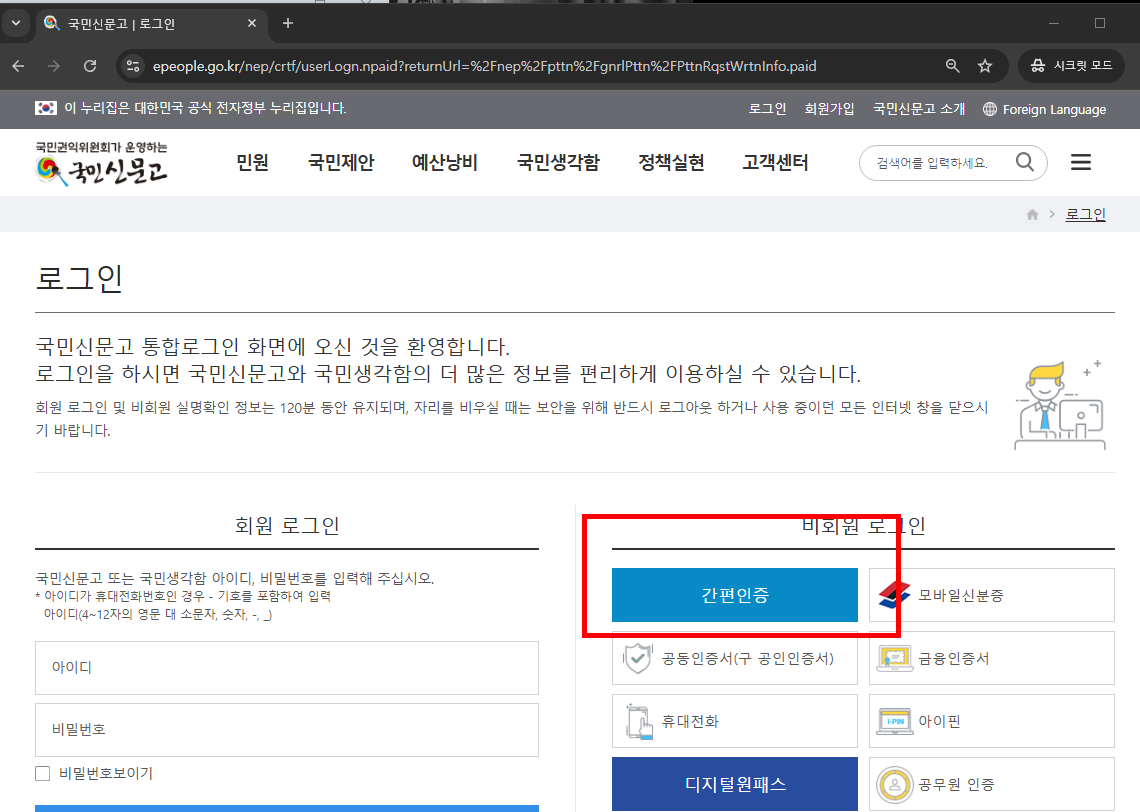
Task: Click the 간편인증 button
Action: 734,594
